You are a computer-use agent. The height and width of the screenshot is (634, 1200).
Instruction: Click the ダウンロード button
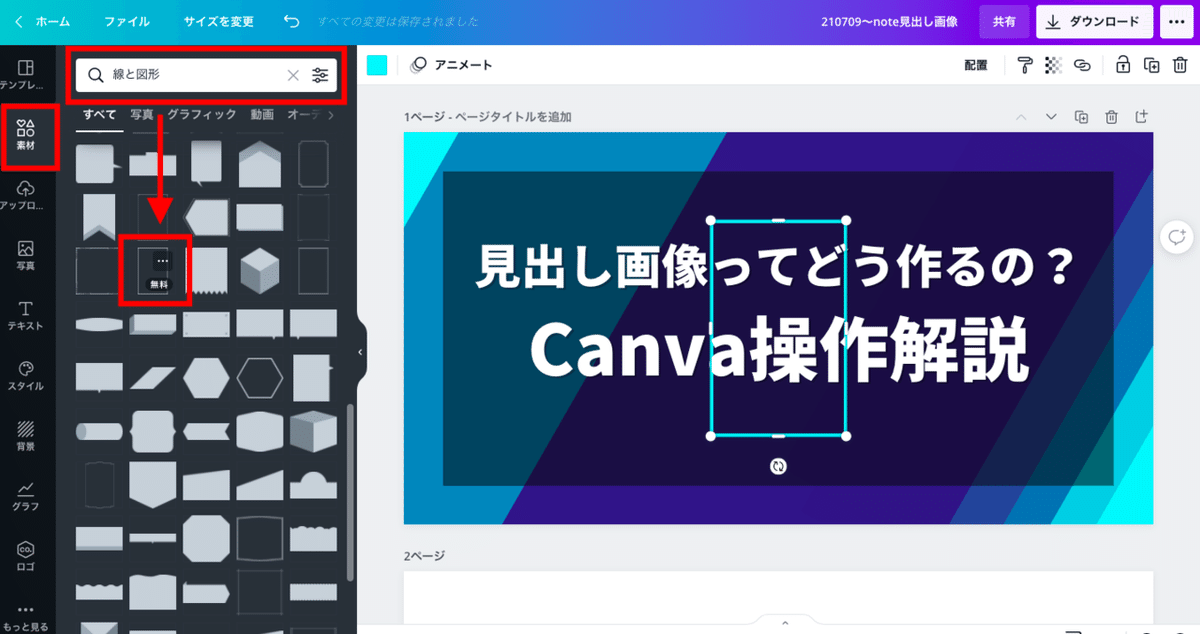click(x=1093, y=21)
